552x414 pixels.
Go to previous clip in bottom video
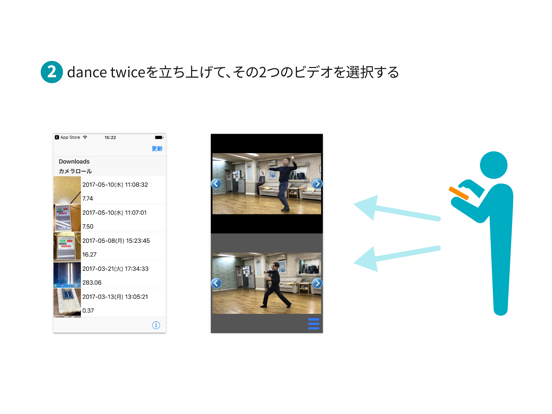point(216,283)
